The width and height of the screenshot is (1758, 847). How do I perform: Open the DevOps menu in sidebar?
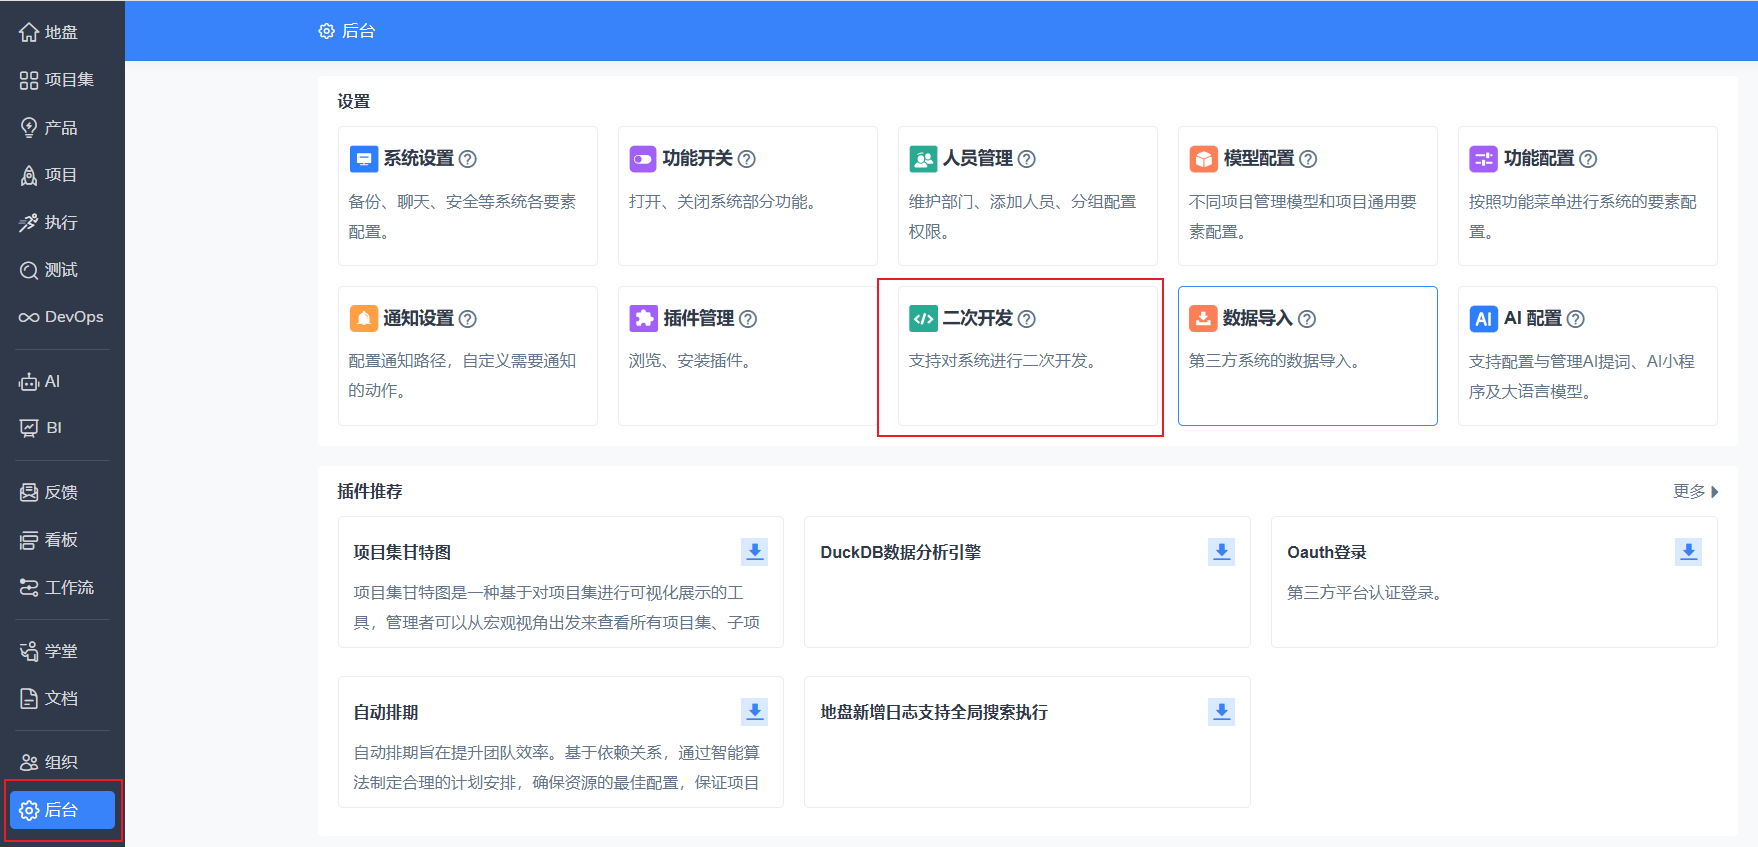coord(61,317)
